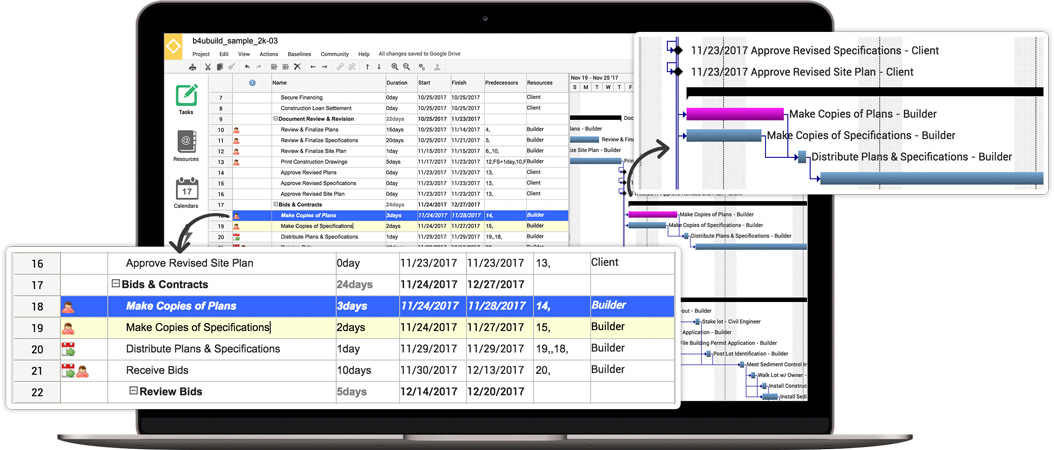Click the print icon in toolbar
This screenshot has width=1054, height=450.
193,67
